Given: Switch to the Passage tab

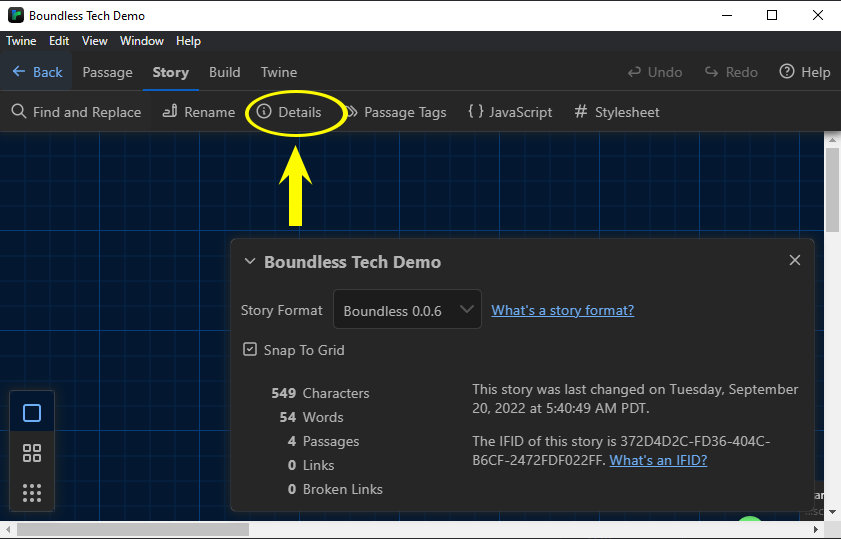Looking at the screenshot, I should pos(107,72).
